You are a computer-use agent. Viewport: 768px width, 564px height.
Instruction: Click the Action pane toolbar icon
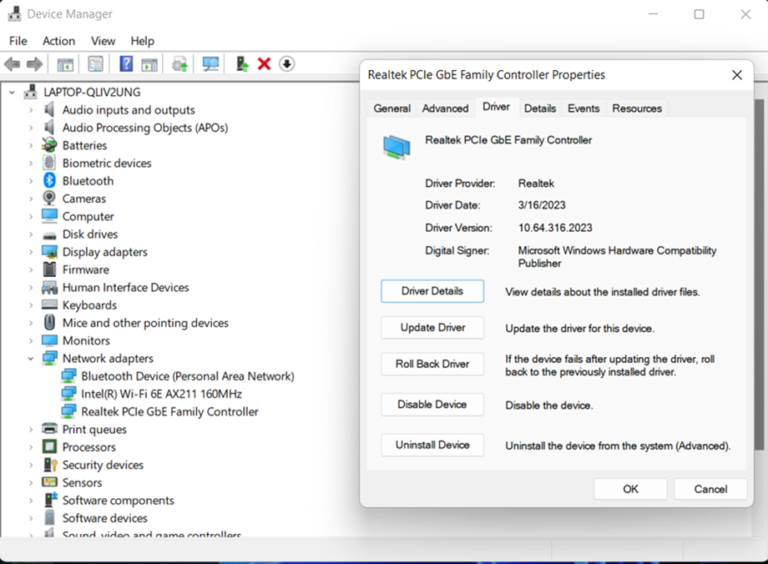(x=149, y=64)
